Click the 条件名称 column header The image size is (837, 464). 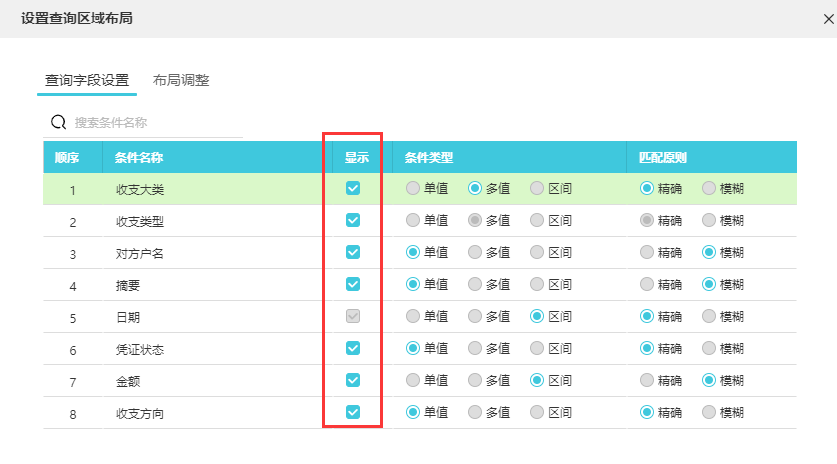(139, 157)
